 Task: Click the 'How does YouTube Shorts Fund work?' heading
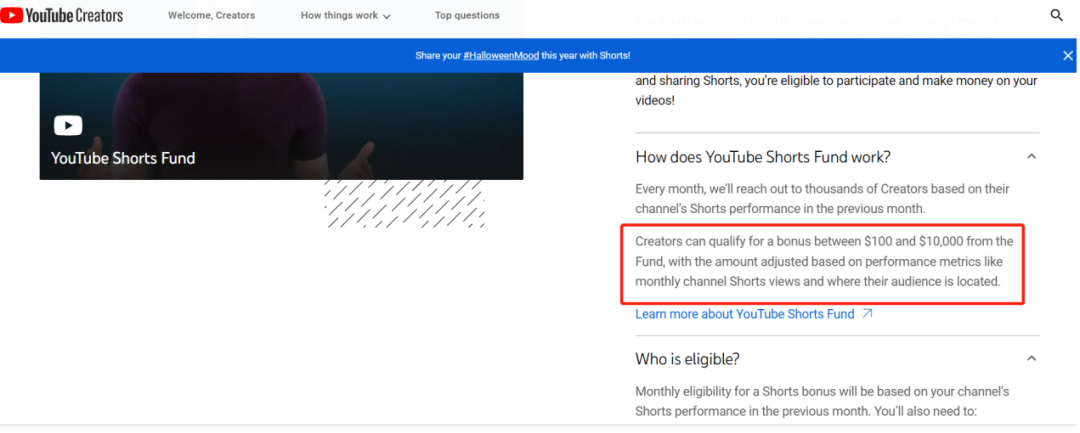click(762, 157)
